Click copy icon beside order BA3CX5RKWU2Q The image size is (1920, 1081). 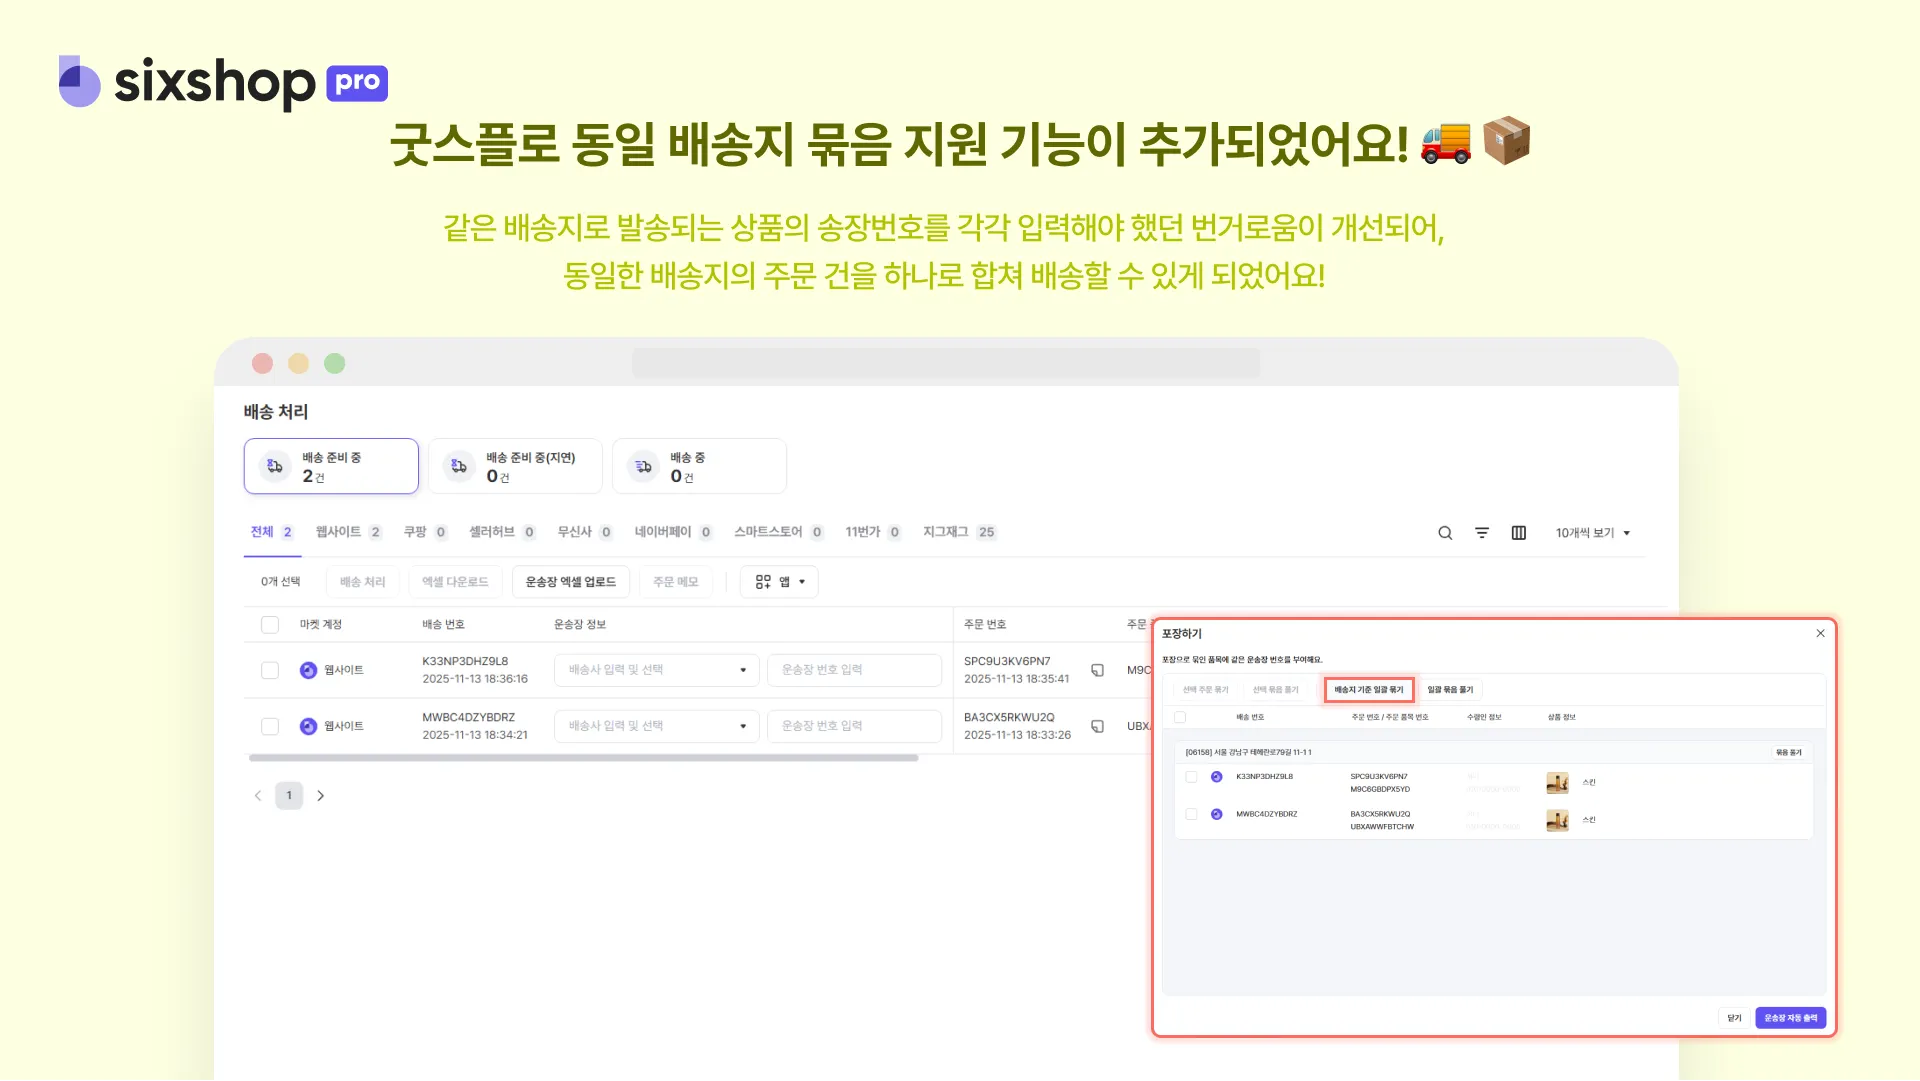[x=1097, y=726]
